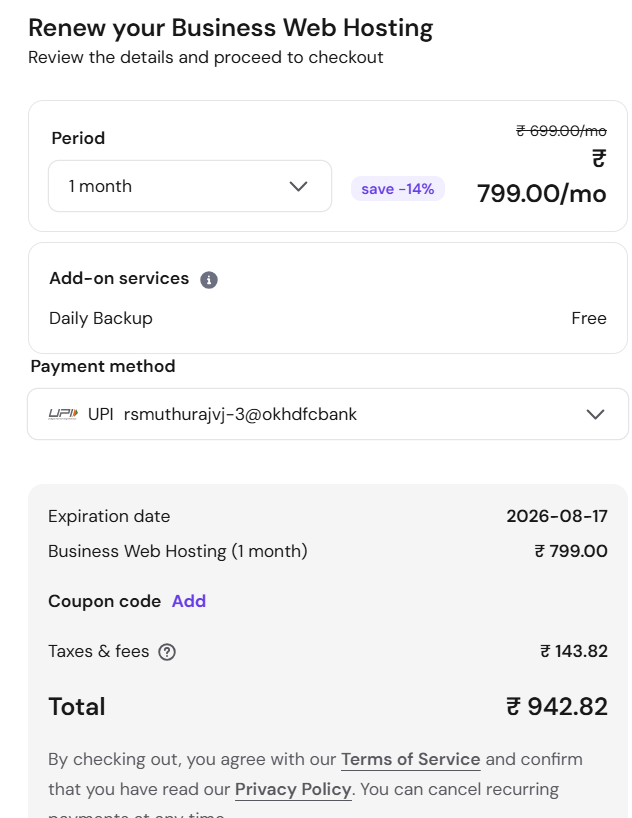
Task: Open the Terms of Service link
Action: (411, 759)
